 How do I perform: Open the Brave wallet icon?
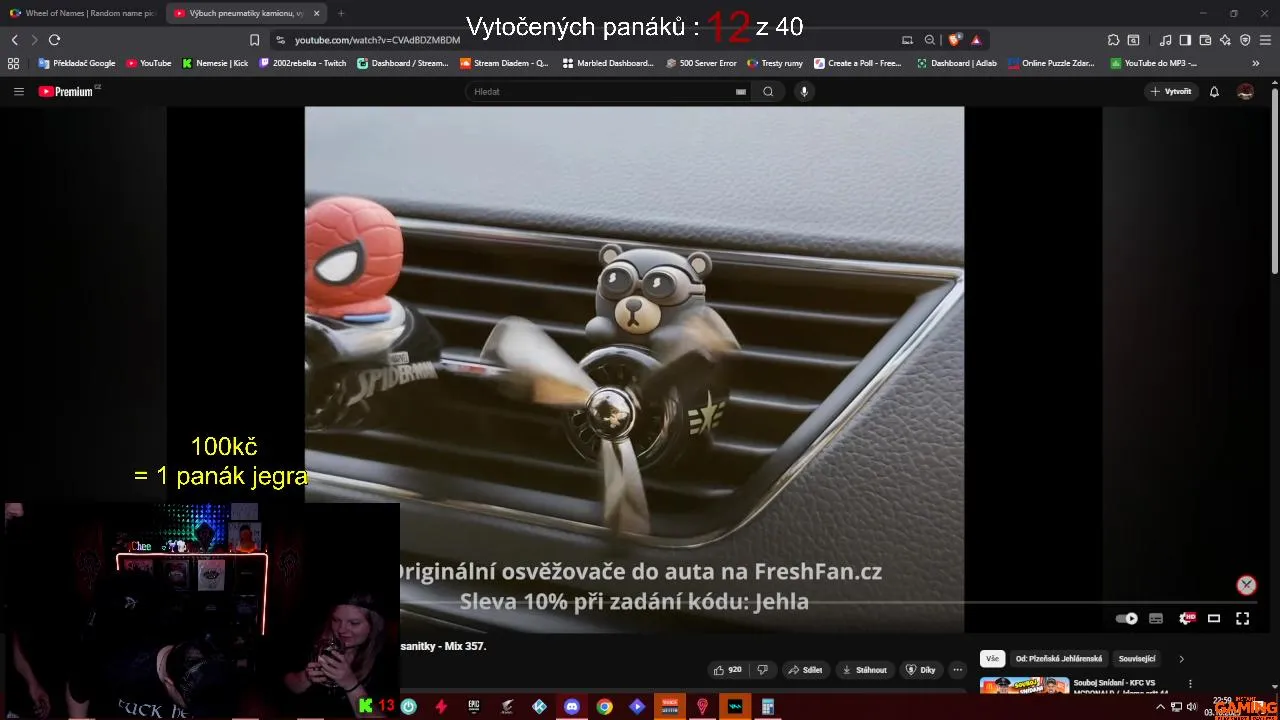click(1205, 40)
